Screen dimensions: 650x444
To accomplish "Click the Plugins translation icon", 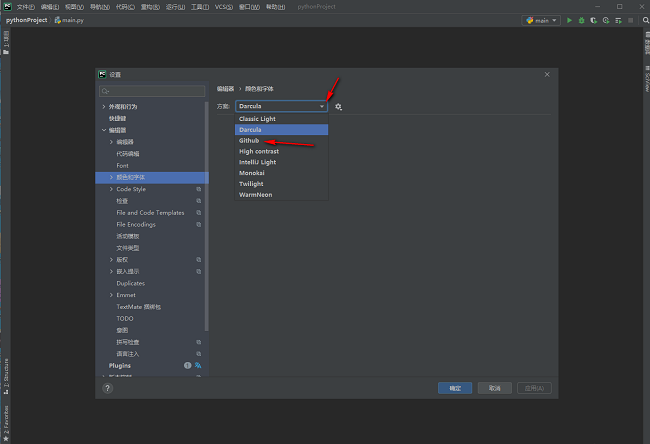I will [x=198, y=365].
